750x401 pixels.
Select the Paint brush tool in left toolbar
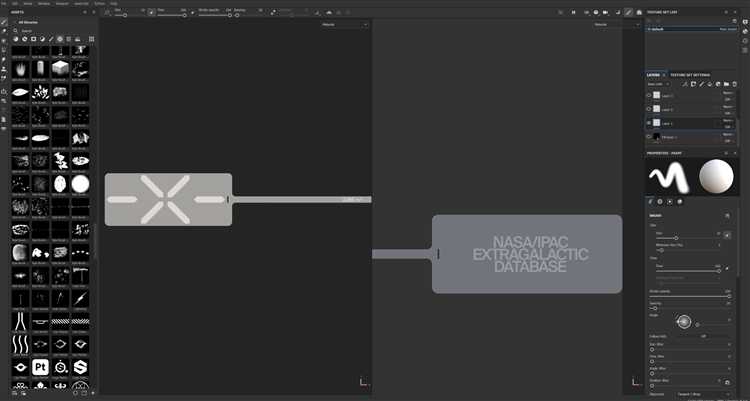4,22
